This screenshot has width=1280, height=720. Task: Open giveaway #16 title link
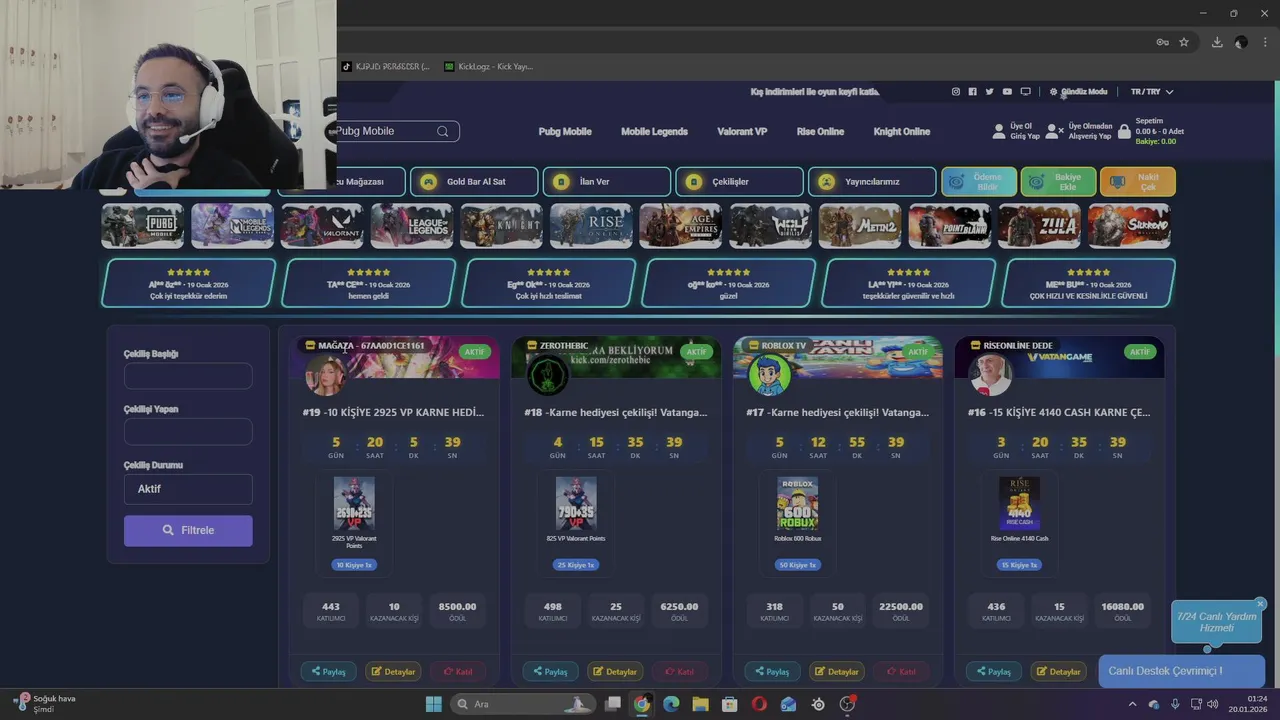[x=1059, y=412]
